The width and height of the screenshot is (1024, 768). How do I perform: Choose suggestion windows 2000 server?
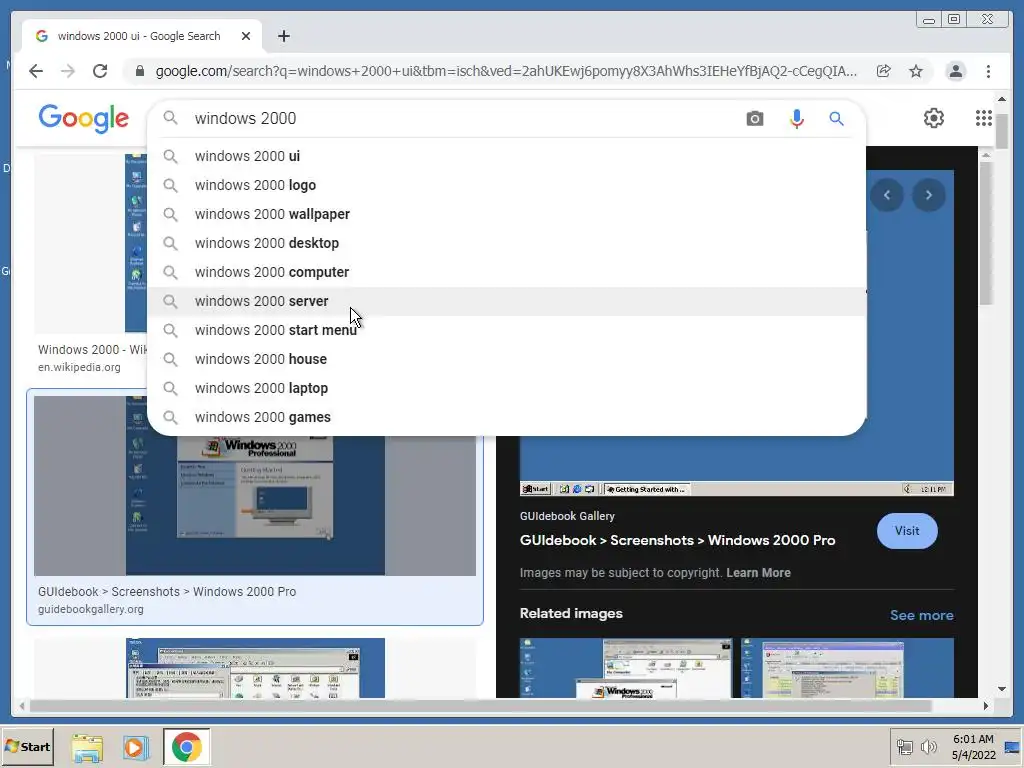point(507,301)
